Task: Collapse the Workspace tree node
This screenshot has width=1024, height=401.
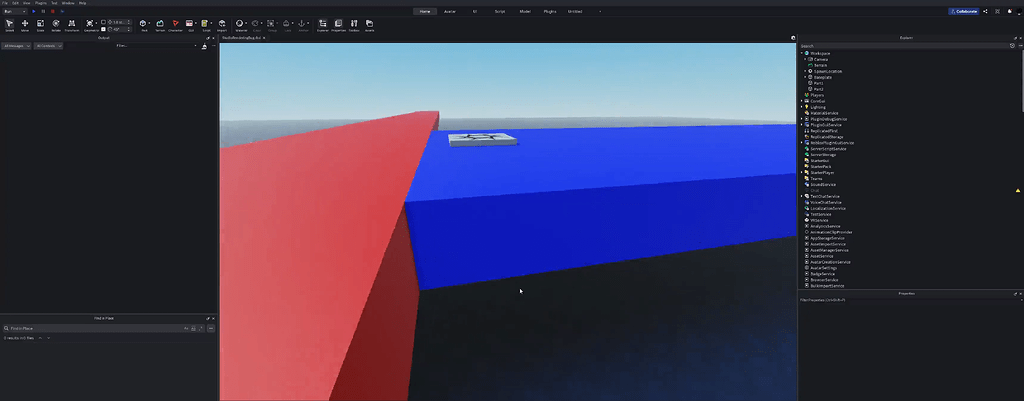Action: pos(801,53)
